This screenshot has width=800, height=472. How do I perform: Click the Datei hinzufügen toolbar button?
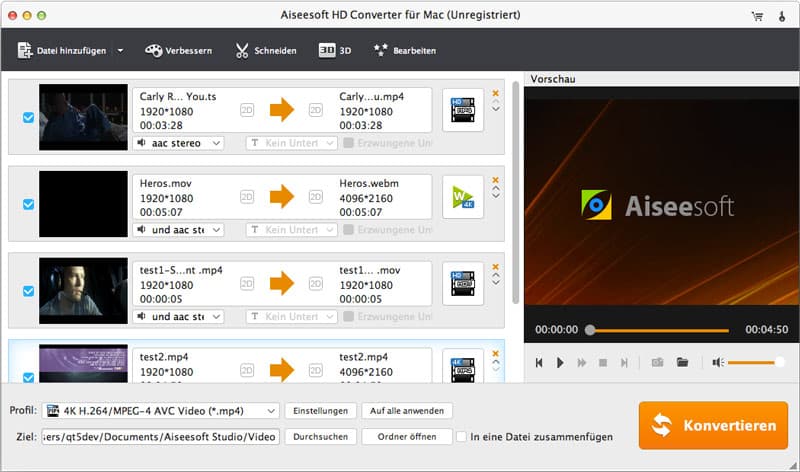[61, 51]
